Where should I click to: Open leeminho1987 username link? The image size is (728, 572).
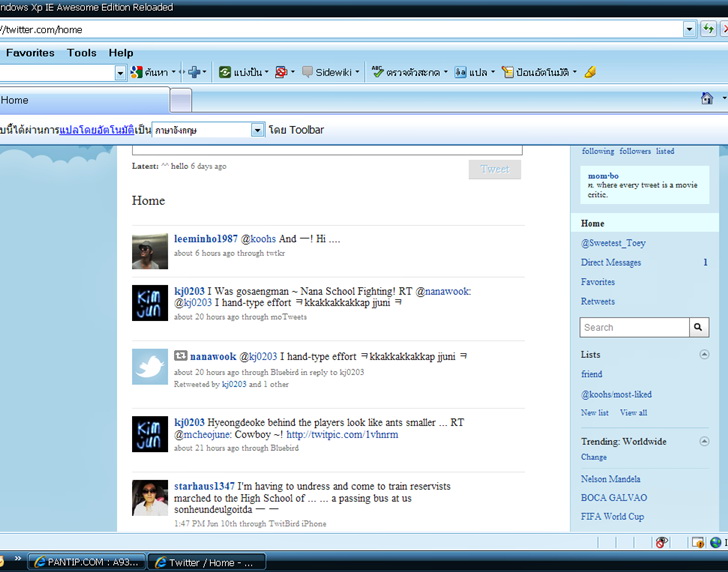point(206,239)
